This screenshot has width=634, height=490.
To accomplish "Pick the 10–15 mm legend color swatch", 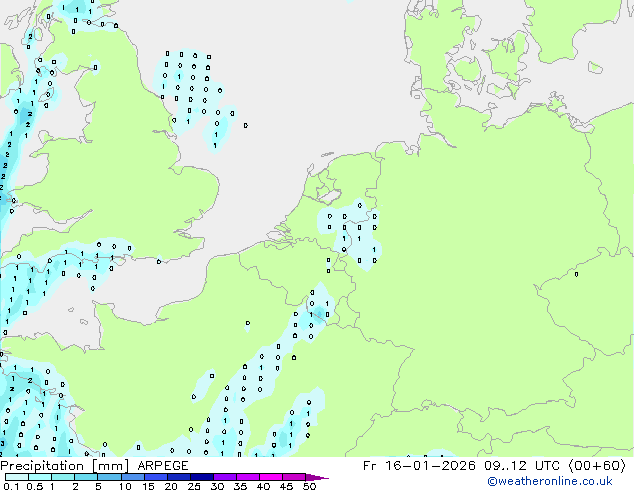I will (132, 477).
